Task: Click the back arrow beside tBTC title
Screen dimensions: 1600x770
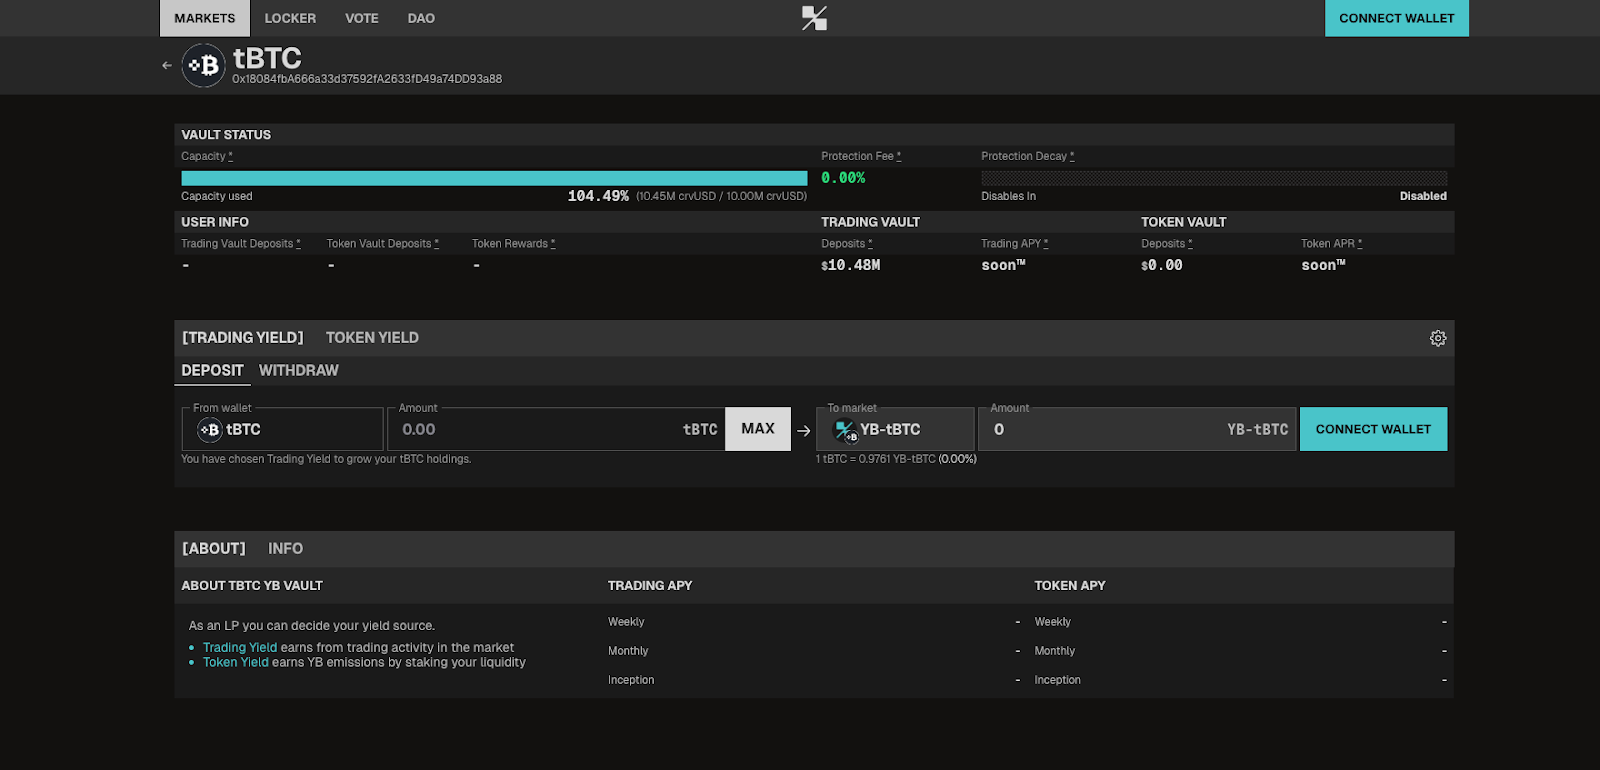Action: pos(167,66)
